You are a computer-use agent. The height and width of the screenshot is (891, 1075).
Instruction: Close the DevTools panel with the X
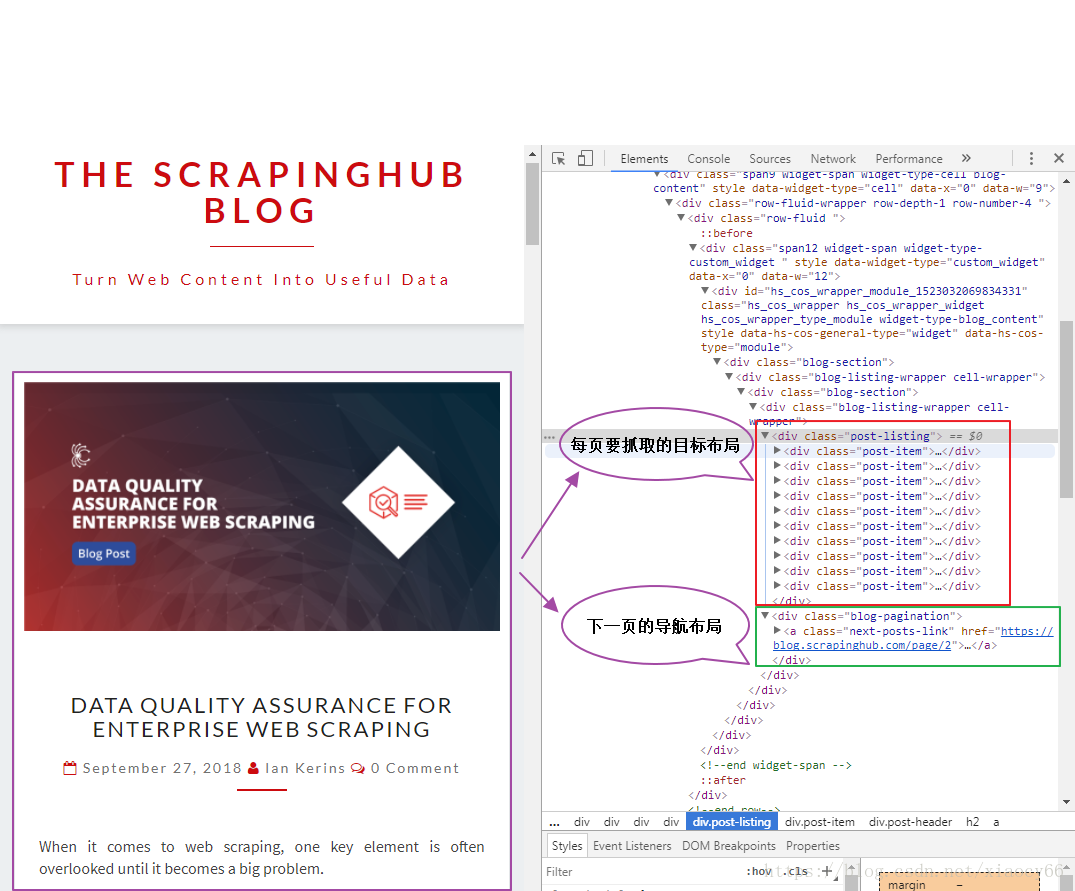1059,158
